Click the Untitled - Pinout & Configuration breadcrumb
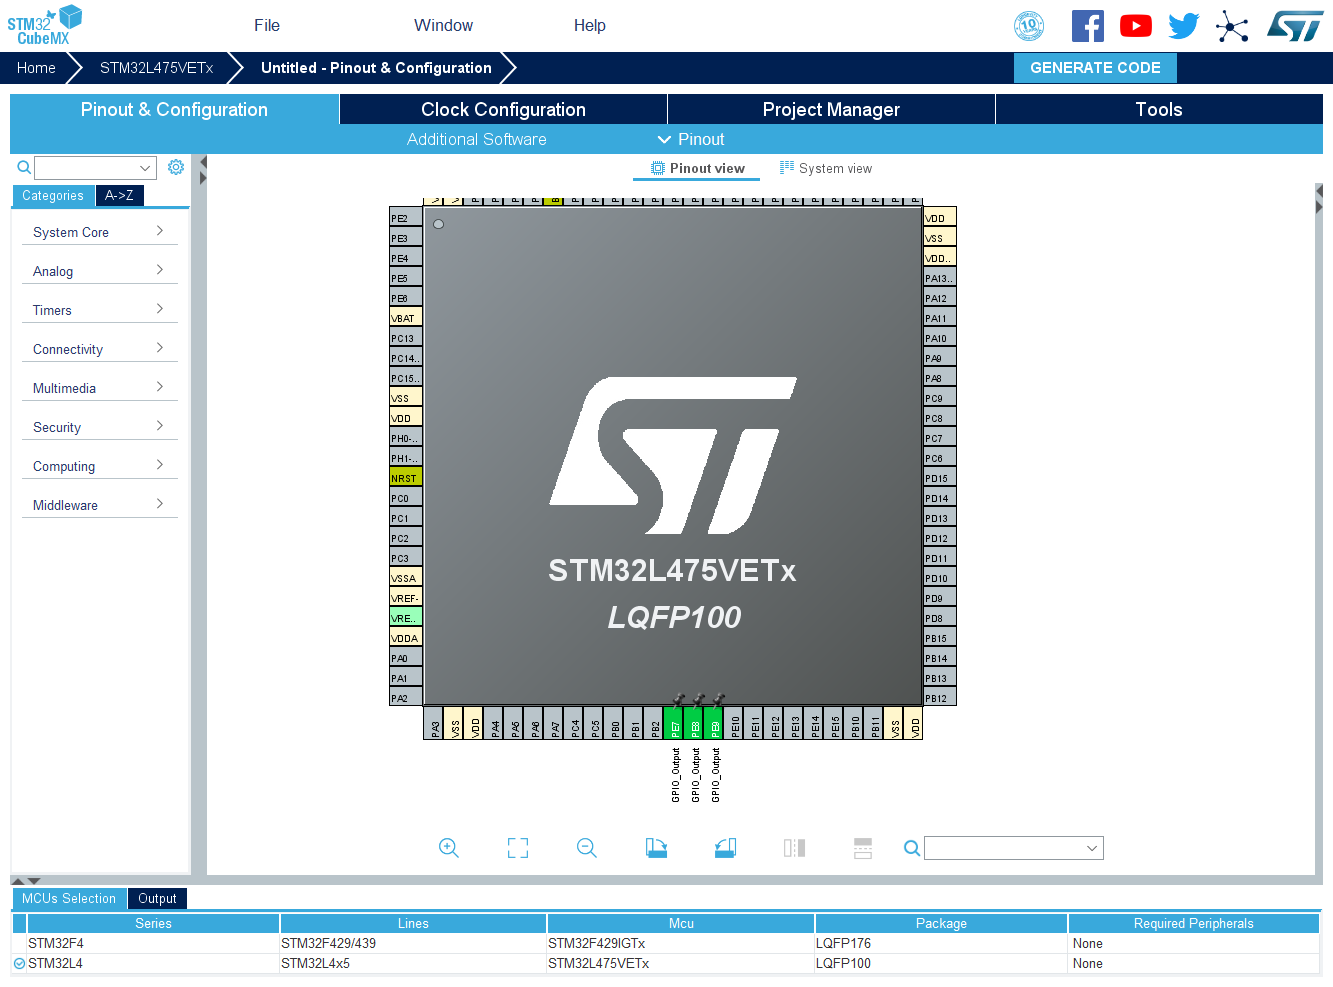 pos(376,68)
